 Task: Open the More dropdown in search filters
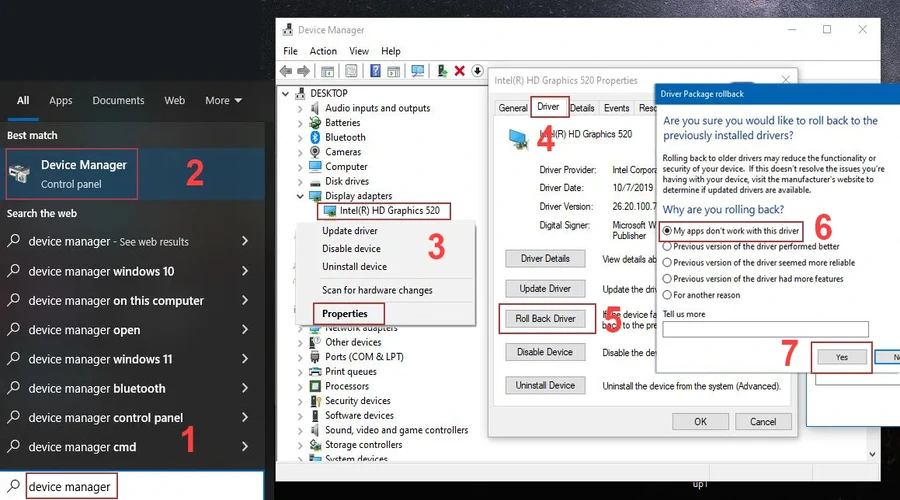pyautogui.click(x=223, y=100)
